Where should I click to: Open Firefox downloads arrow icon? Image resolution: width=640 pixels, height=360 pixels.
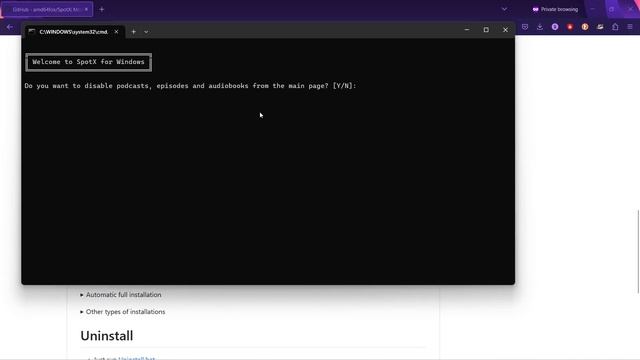(x=540, y=27)
